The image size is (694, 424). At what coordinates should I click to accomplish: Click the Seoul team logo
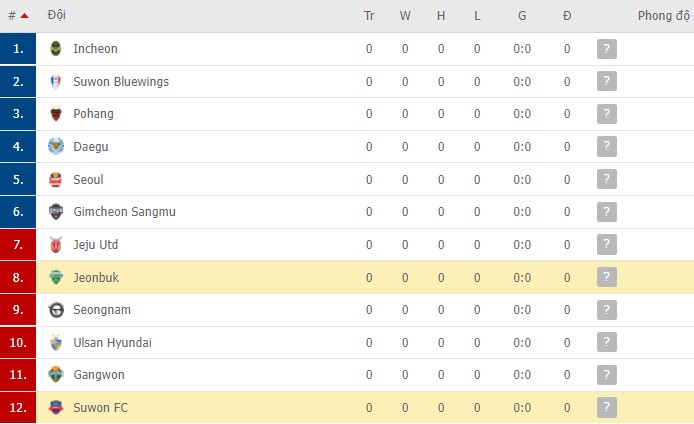tap(56, 180)
